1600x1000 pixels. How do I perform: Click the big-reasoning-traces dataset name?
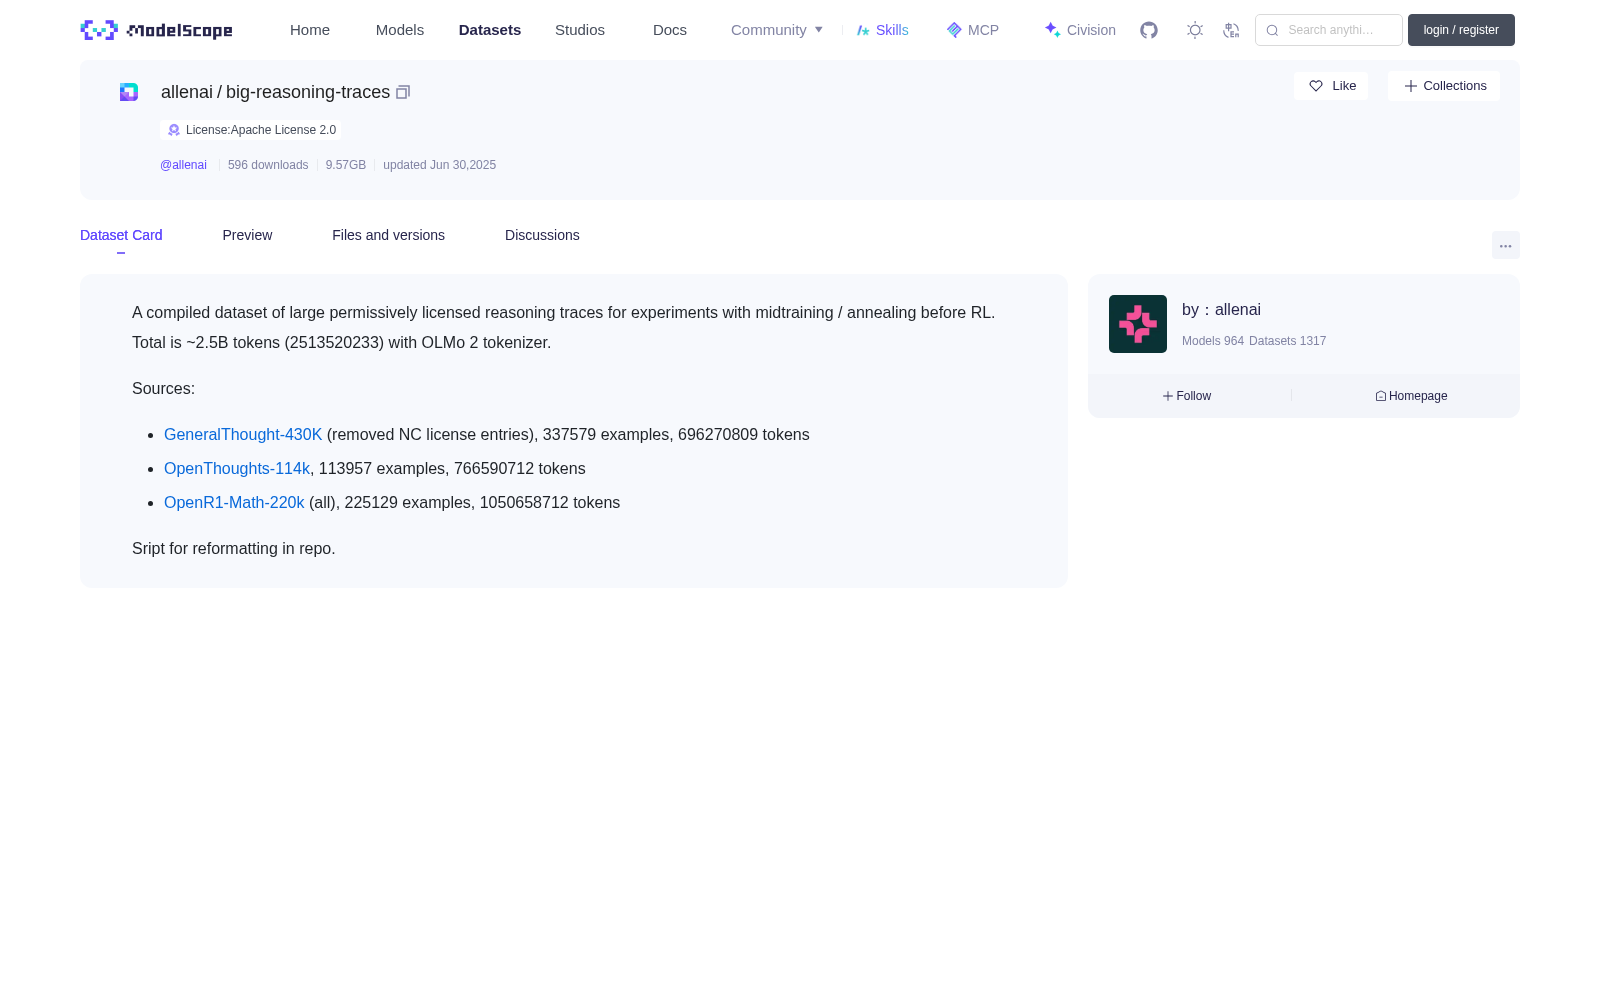pos(308,92)
